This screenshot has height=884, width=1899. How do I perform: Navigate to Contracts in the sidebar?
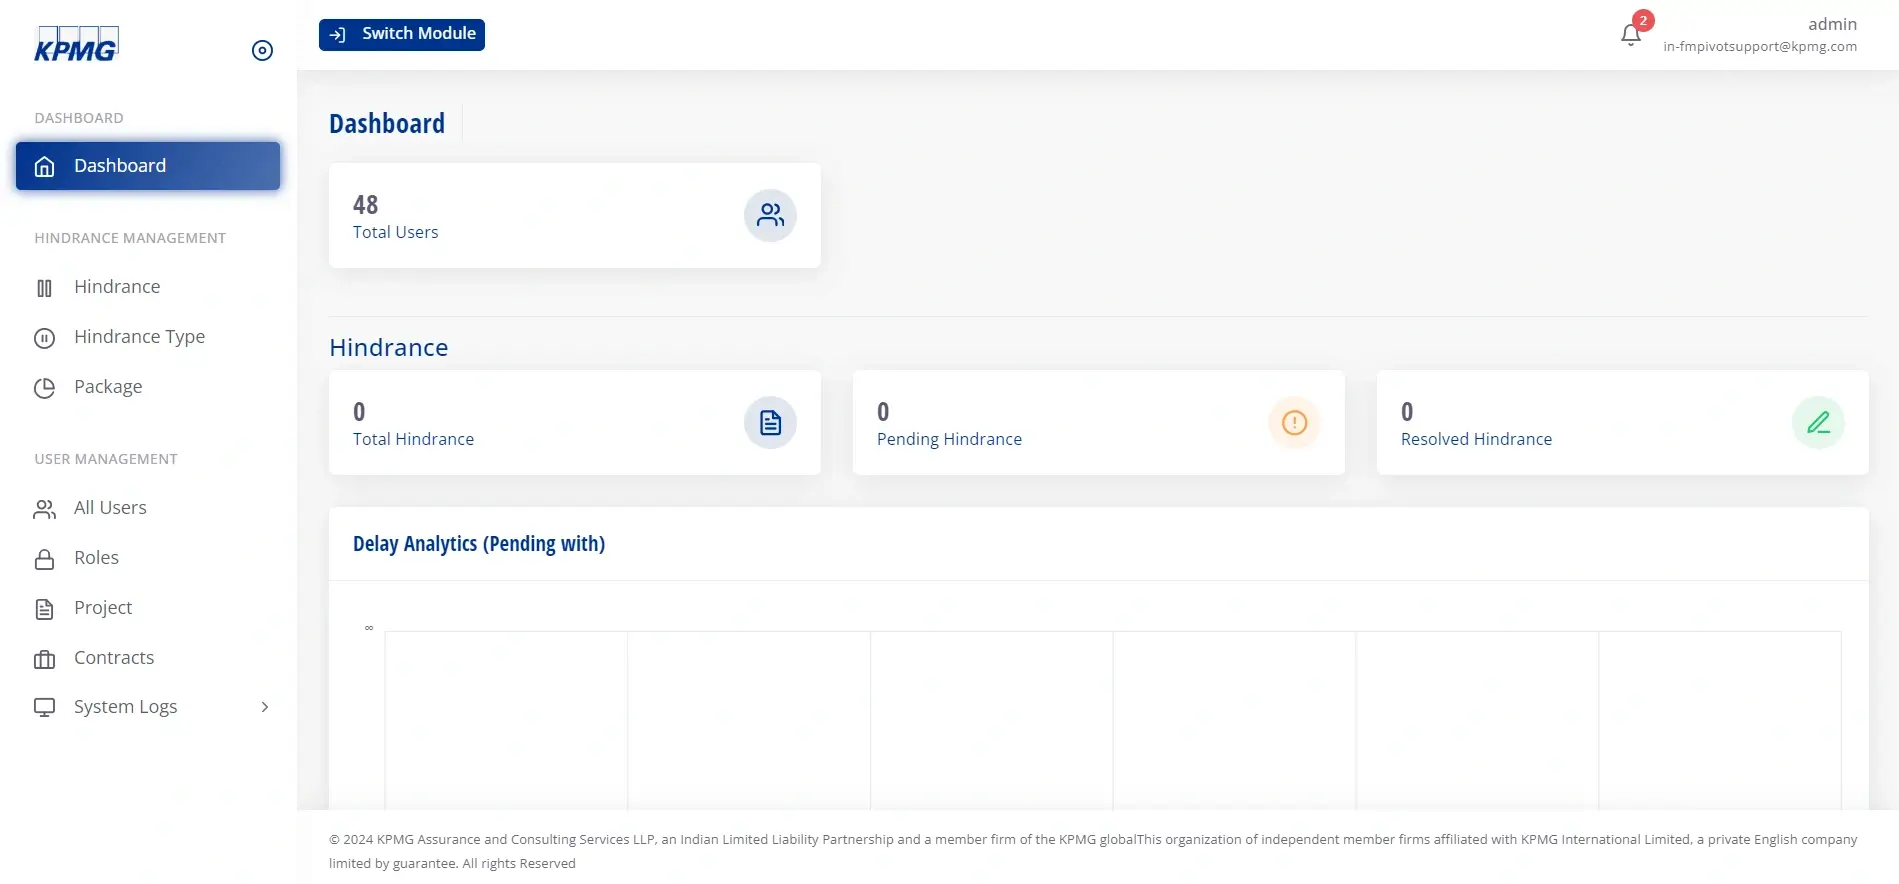[113, 658]
